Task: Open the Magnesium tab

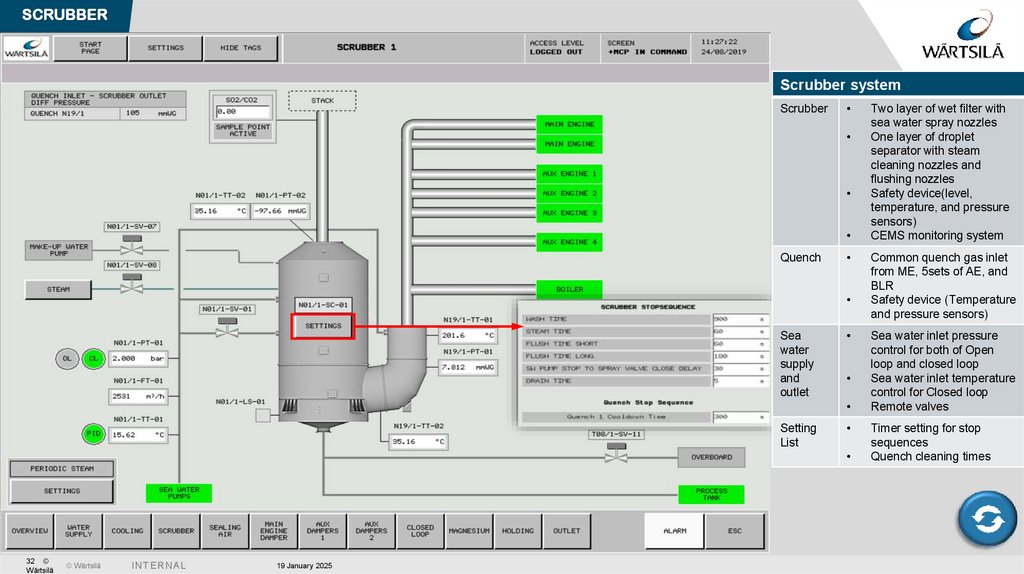Action: point(469,531)
